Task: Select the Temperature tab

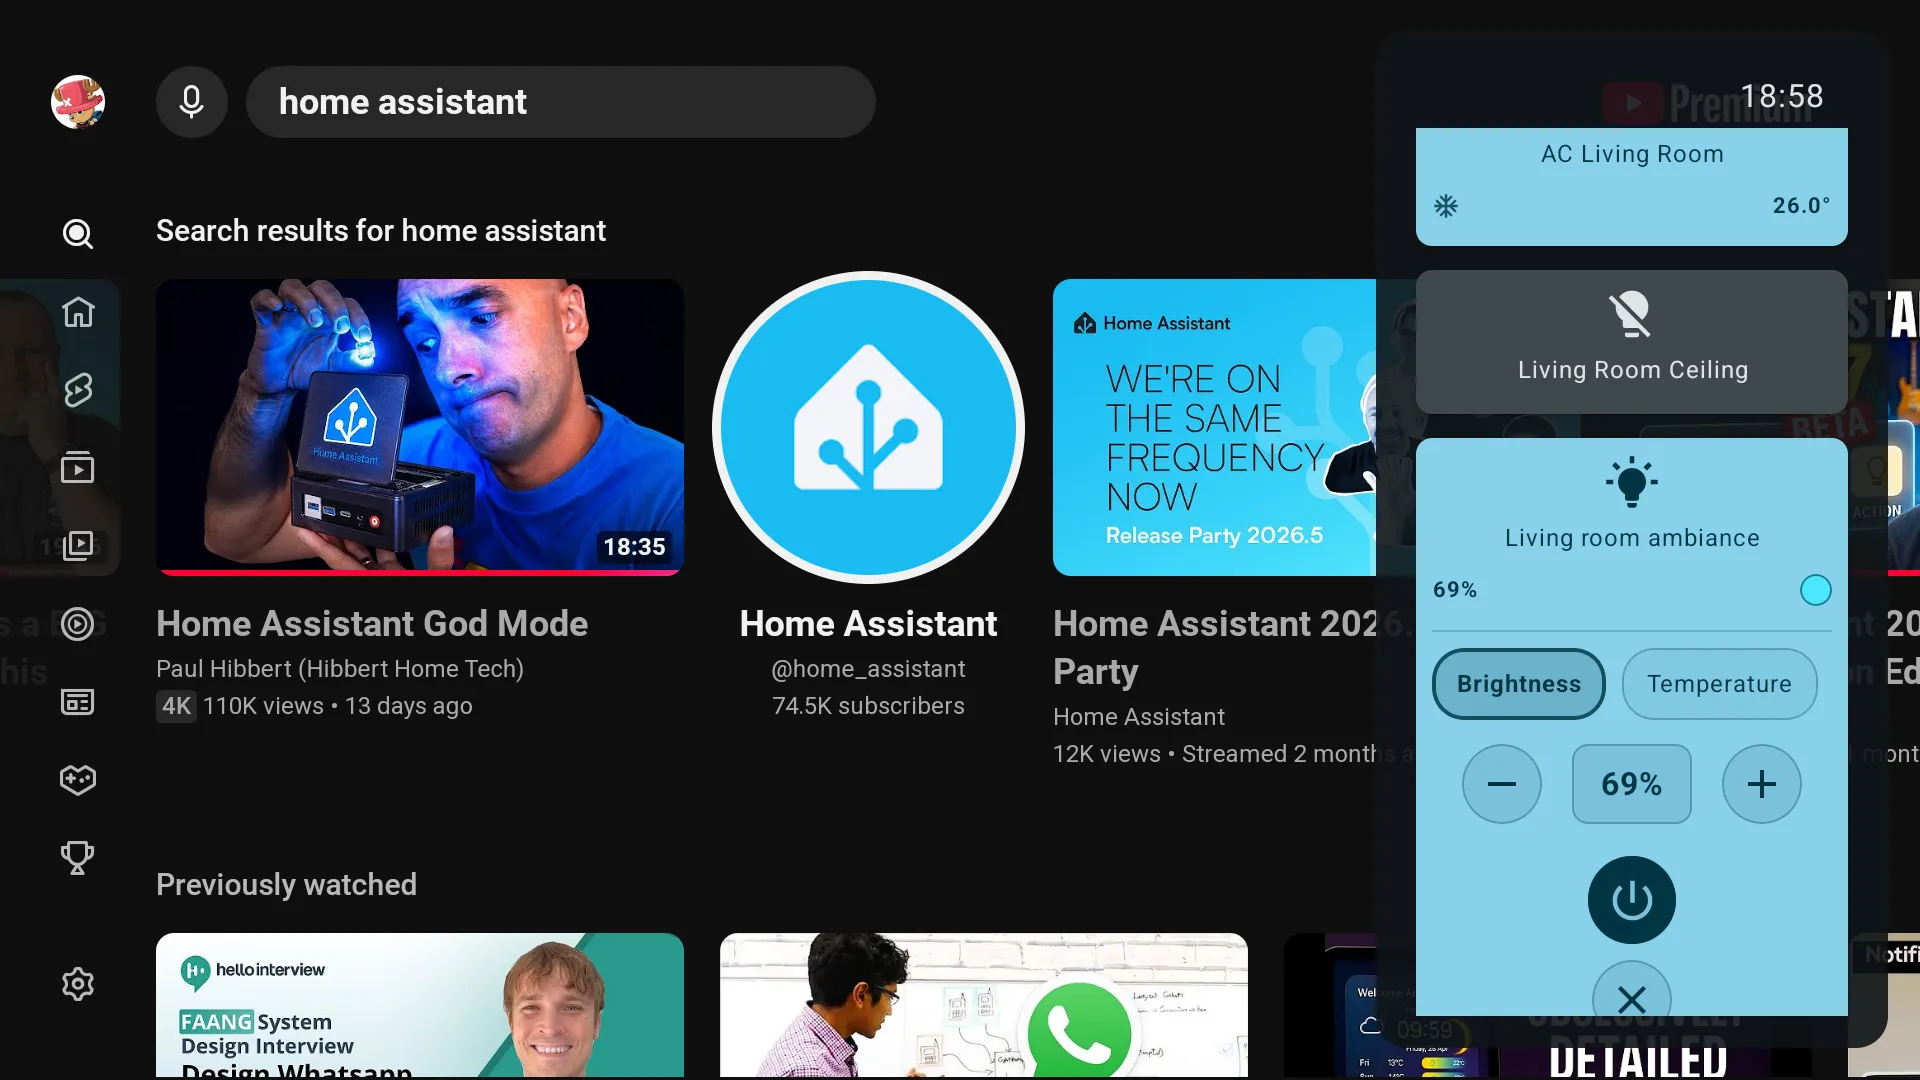Action: click(1720, 684)
